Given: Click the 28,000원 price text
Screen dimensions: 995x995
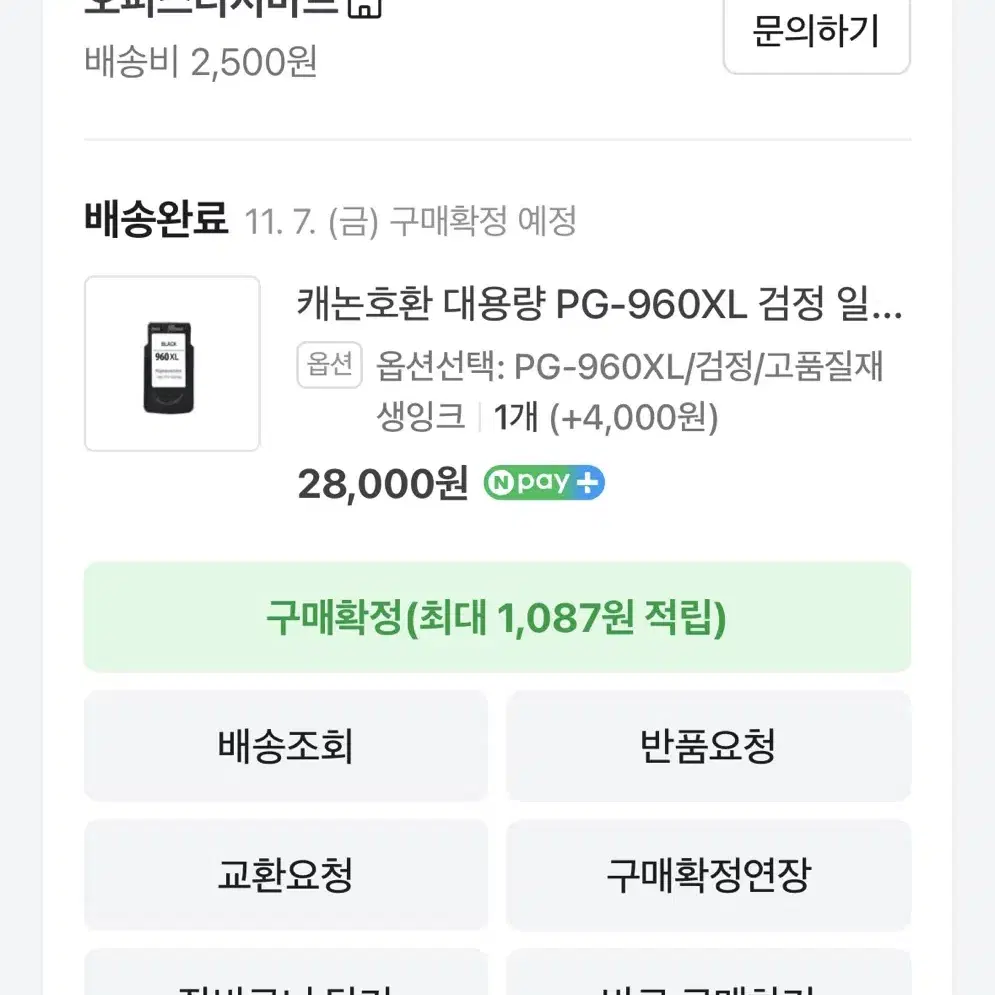Looking at the screenshot, I should [381, 483].
